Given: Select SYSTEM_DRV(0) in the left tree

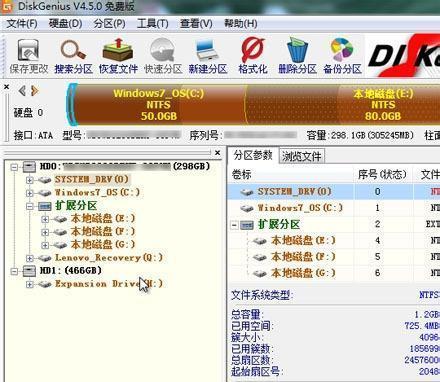Looking at the screenshot, I should tap(92, 179).
